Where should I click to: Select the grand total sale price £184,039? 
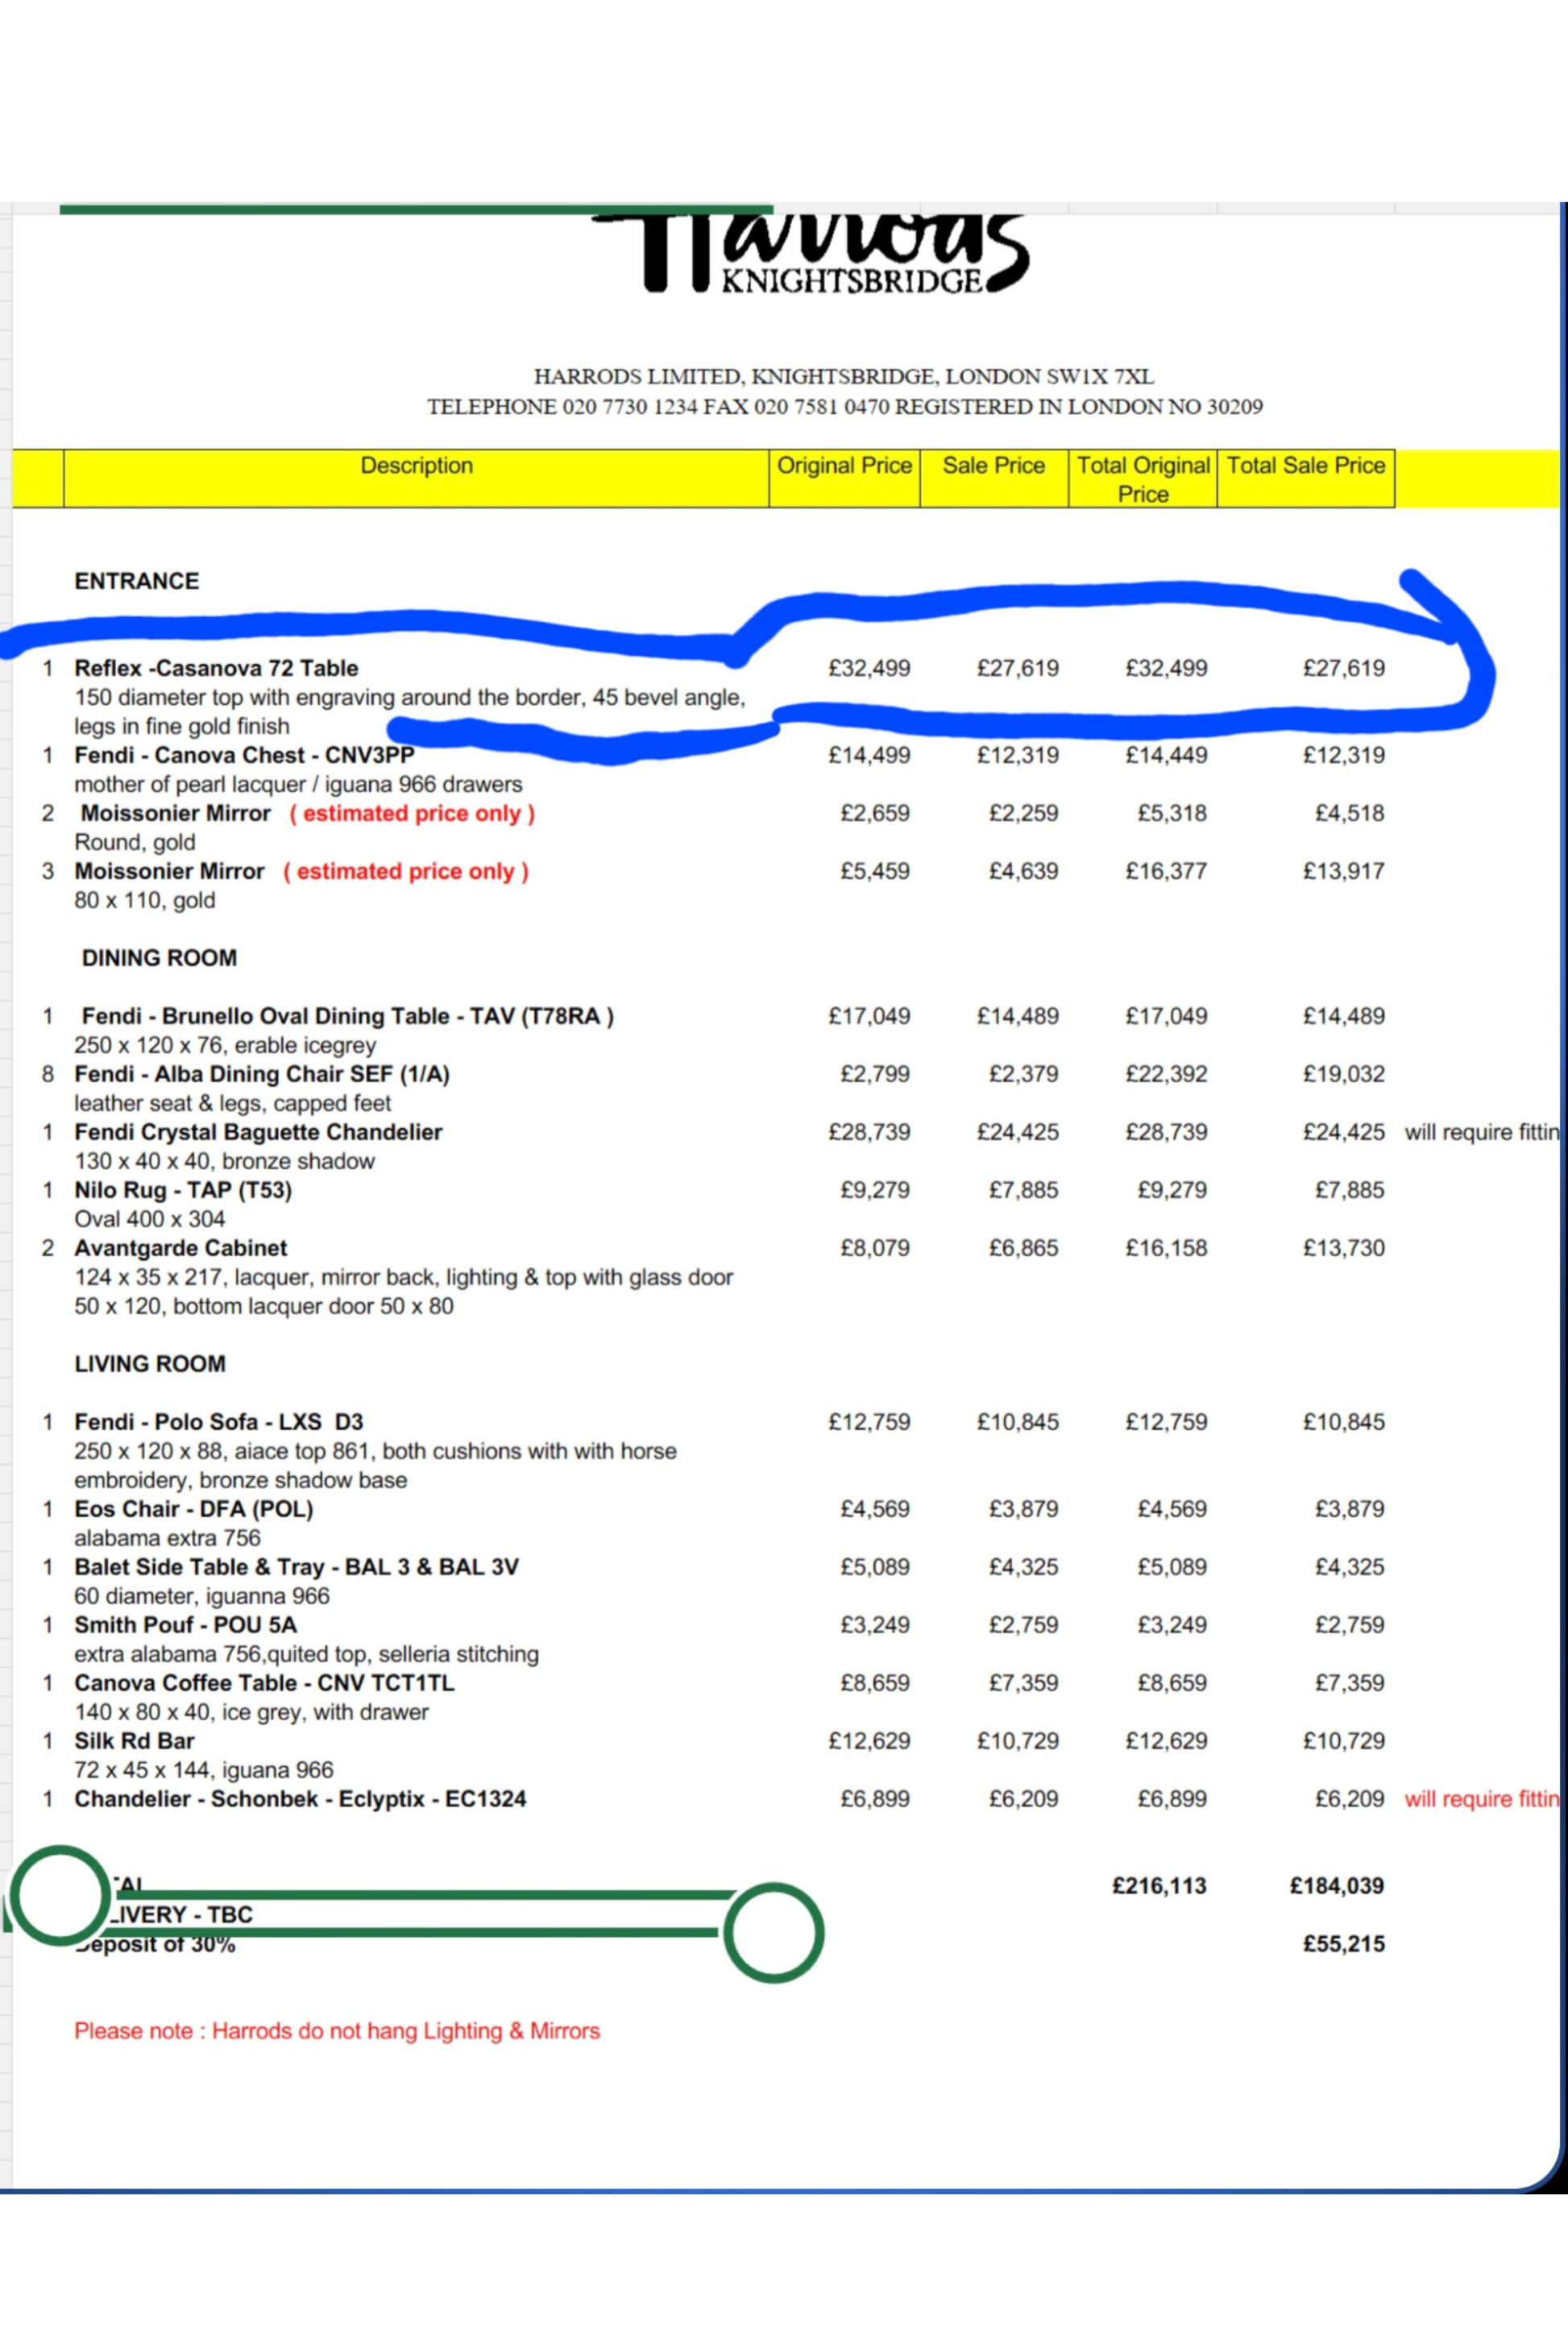(1337, 1886)
